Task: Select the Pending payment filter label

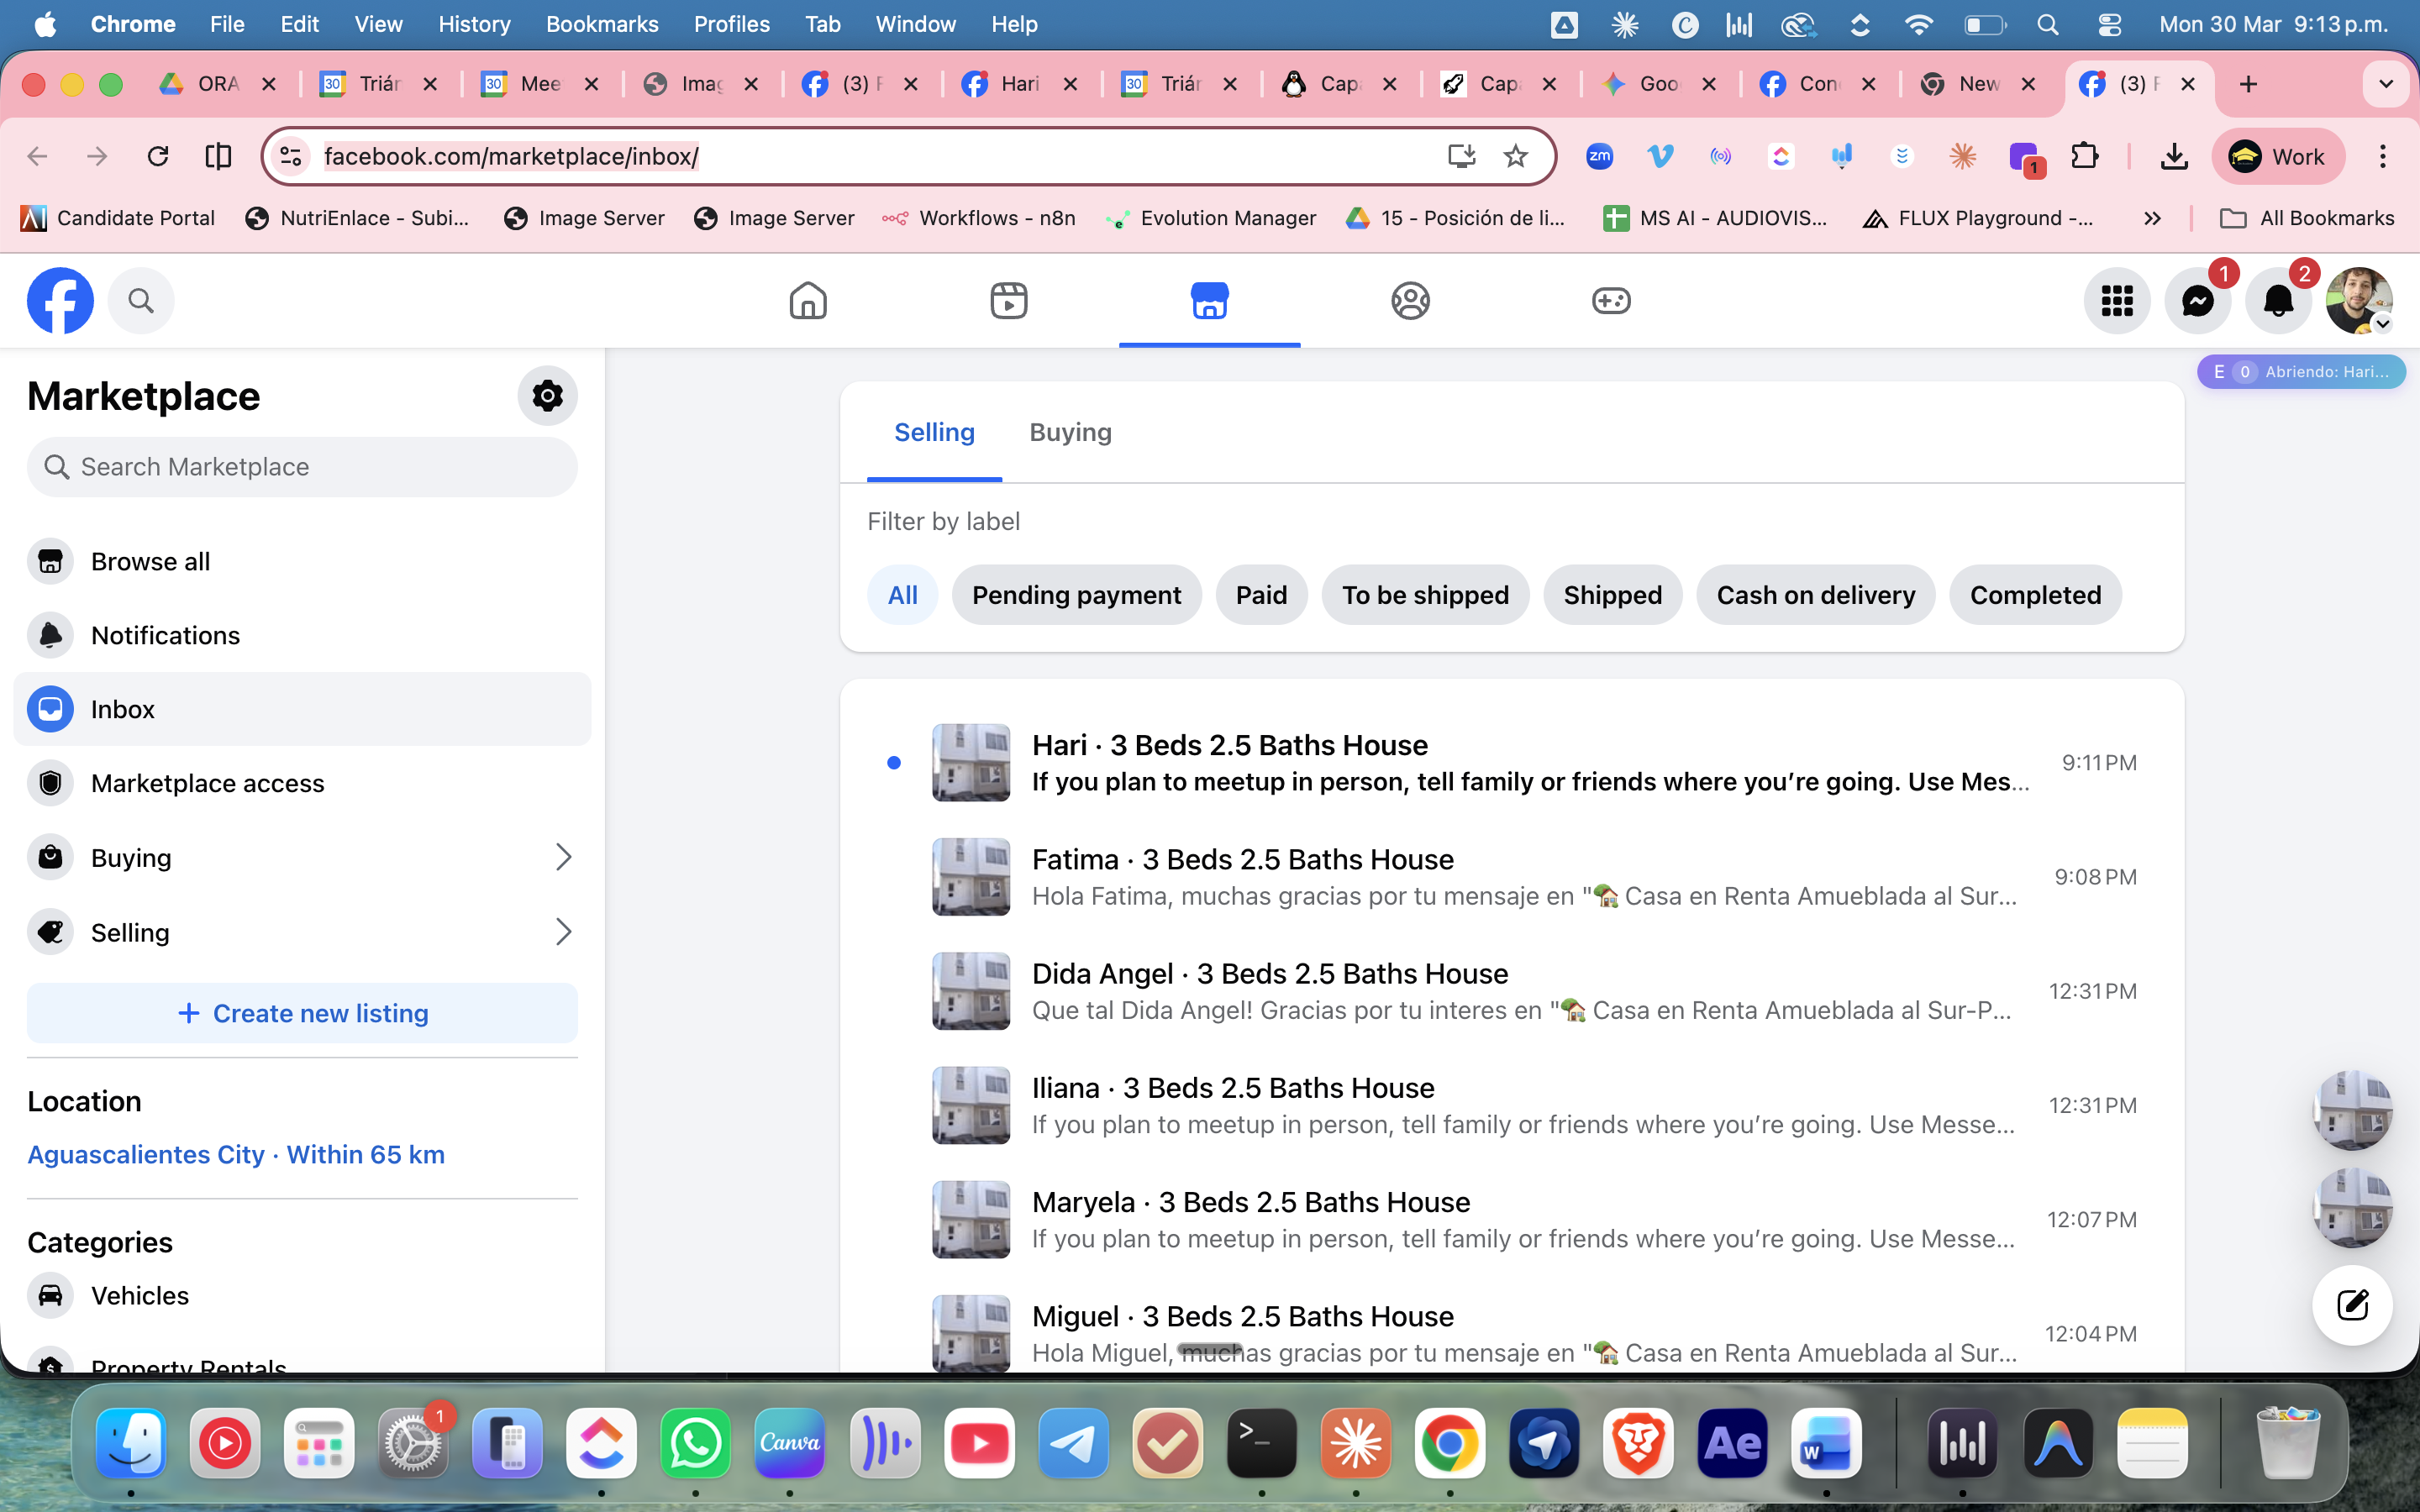Action: click(x=1076, y=595)
